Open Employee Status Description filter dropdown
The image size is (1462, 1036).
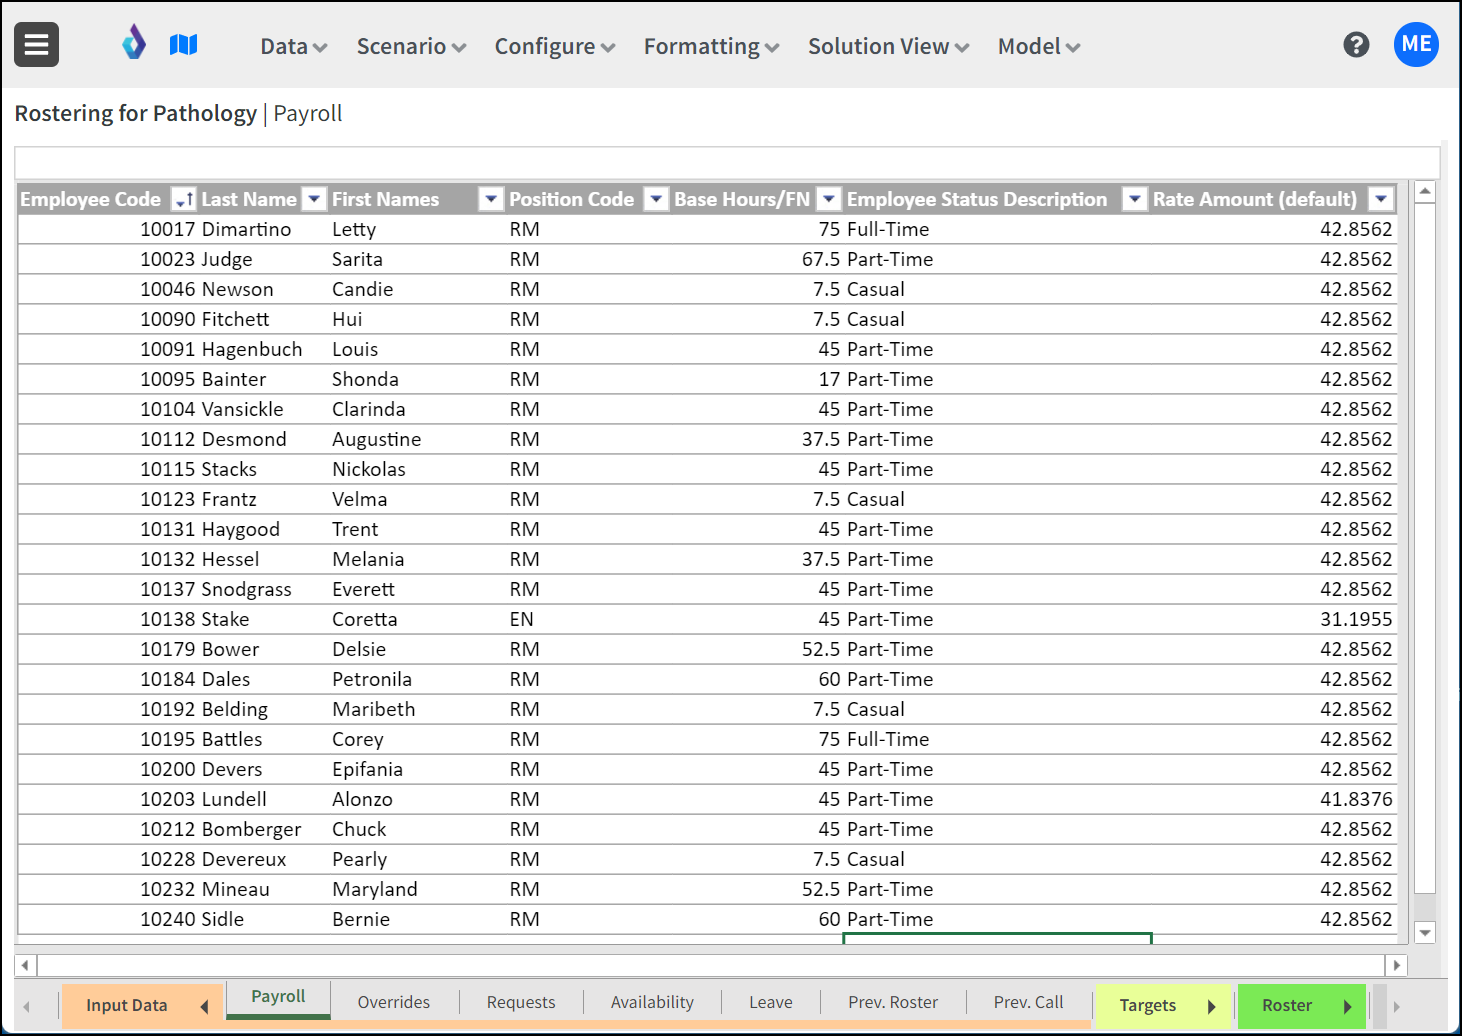(1134, 199)
